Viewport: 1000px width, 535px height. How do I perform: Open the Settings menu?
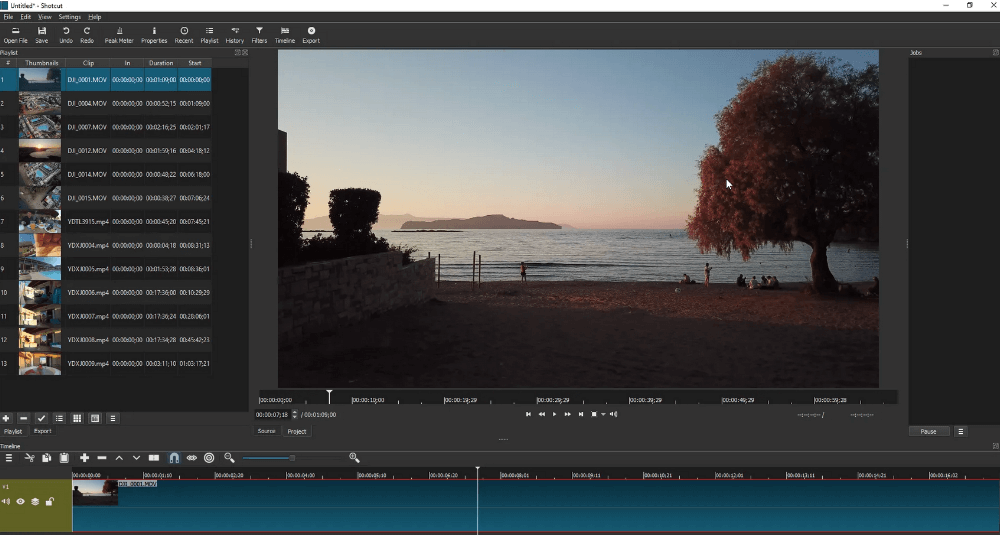tap(70, 17)
